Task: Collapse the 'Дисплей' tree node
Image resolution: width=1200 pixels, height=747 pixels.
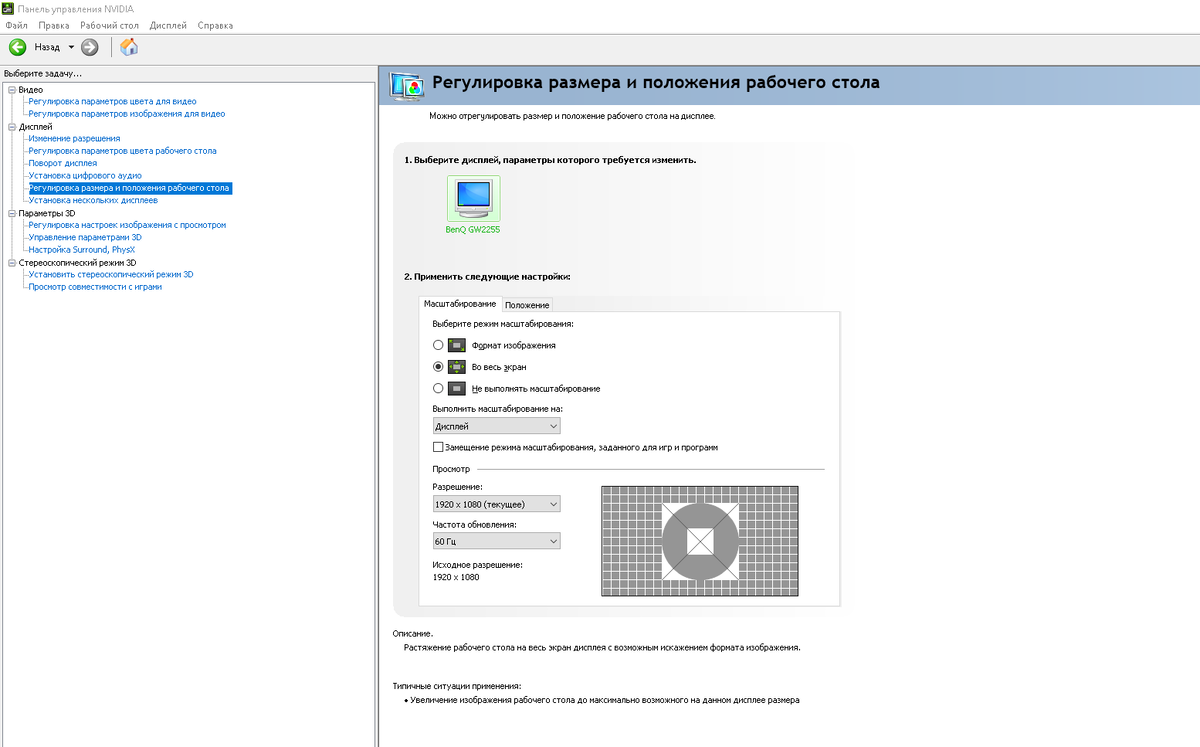Action: 12,127
